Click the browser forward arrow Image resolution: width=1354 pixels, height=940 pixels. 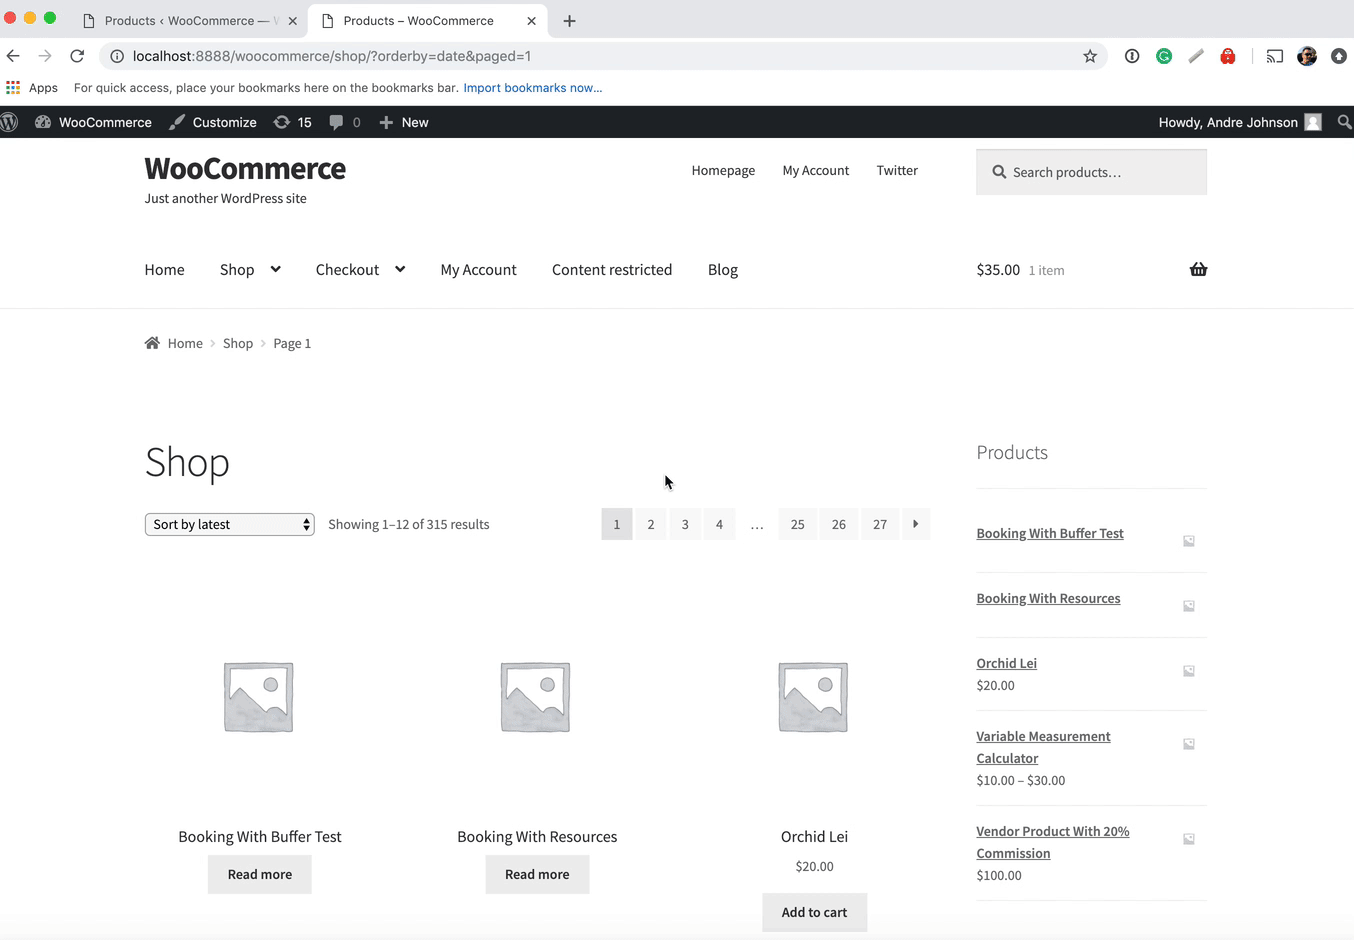(x=45, y=56)
